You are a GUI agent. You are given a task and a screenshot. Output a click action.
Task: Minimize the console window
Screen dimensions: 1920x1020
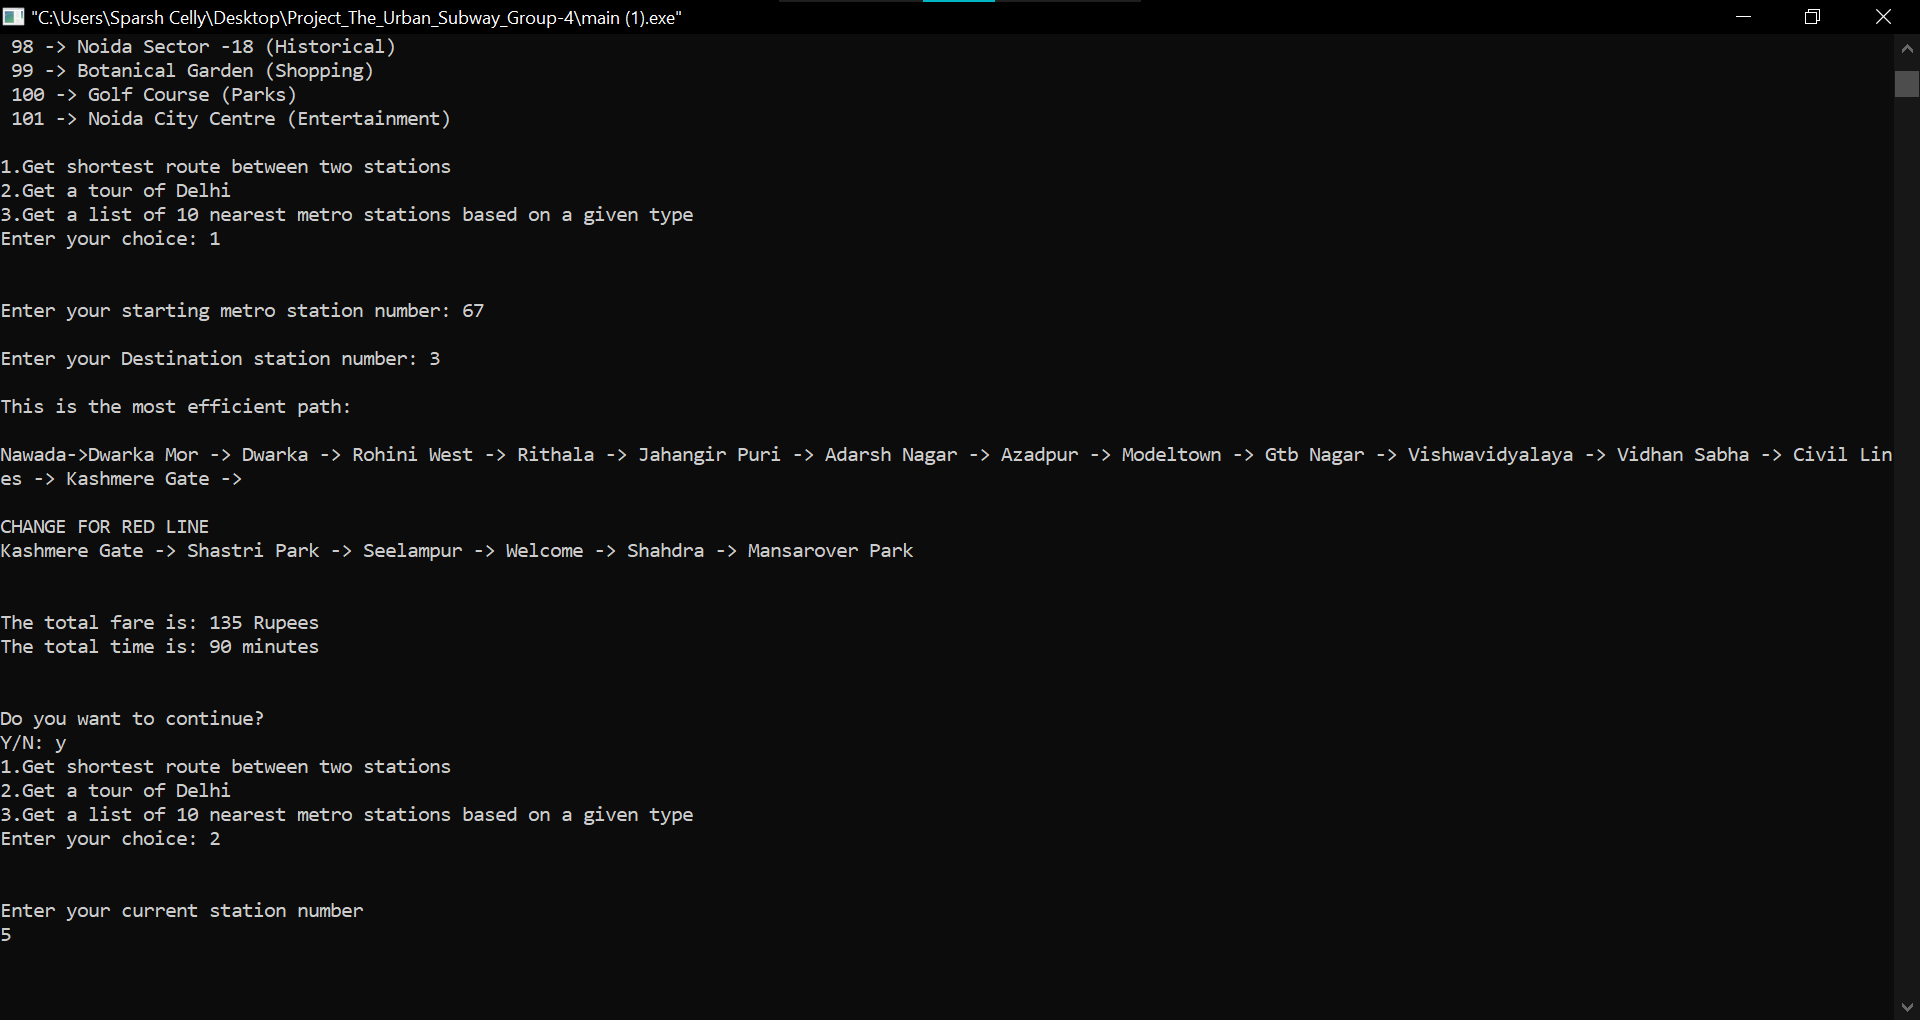click(1743, 17)
